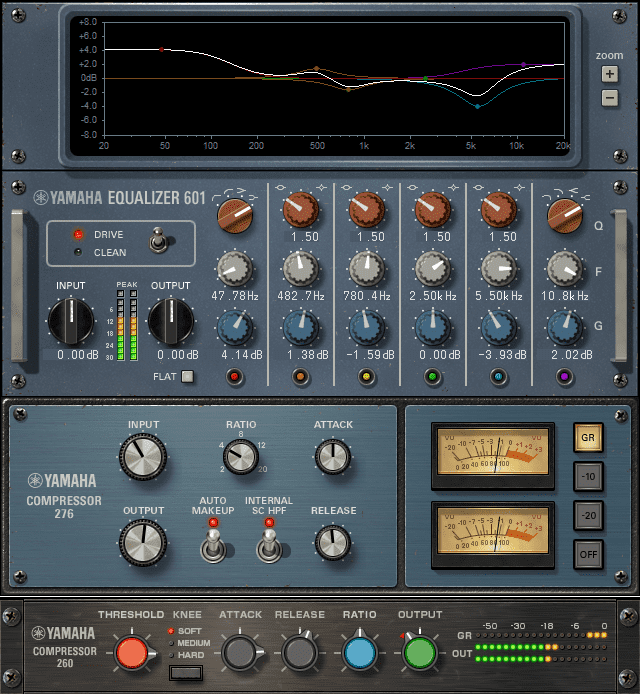This screenshot has width=640, height=694.
Task: Click the Compressor 260 ATTACK knob
Action: [239, 653]
